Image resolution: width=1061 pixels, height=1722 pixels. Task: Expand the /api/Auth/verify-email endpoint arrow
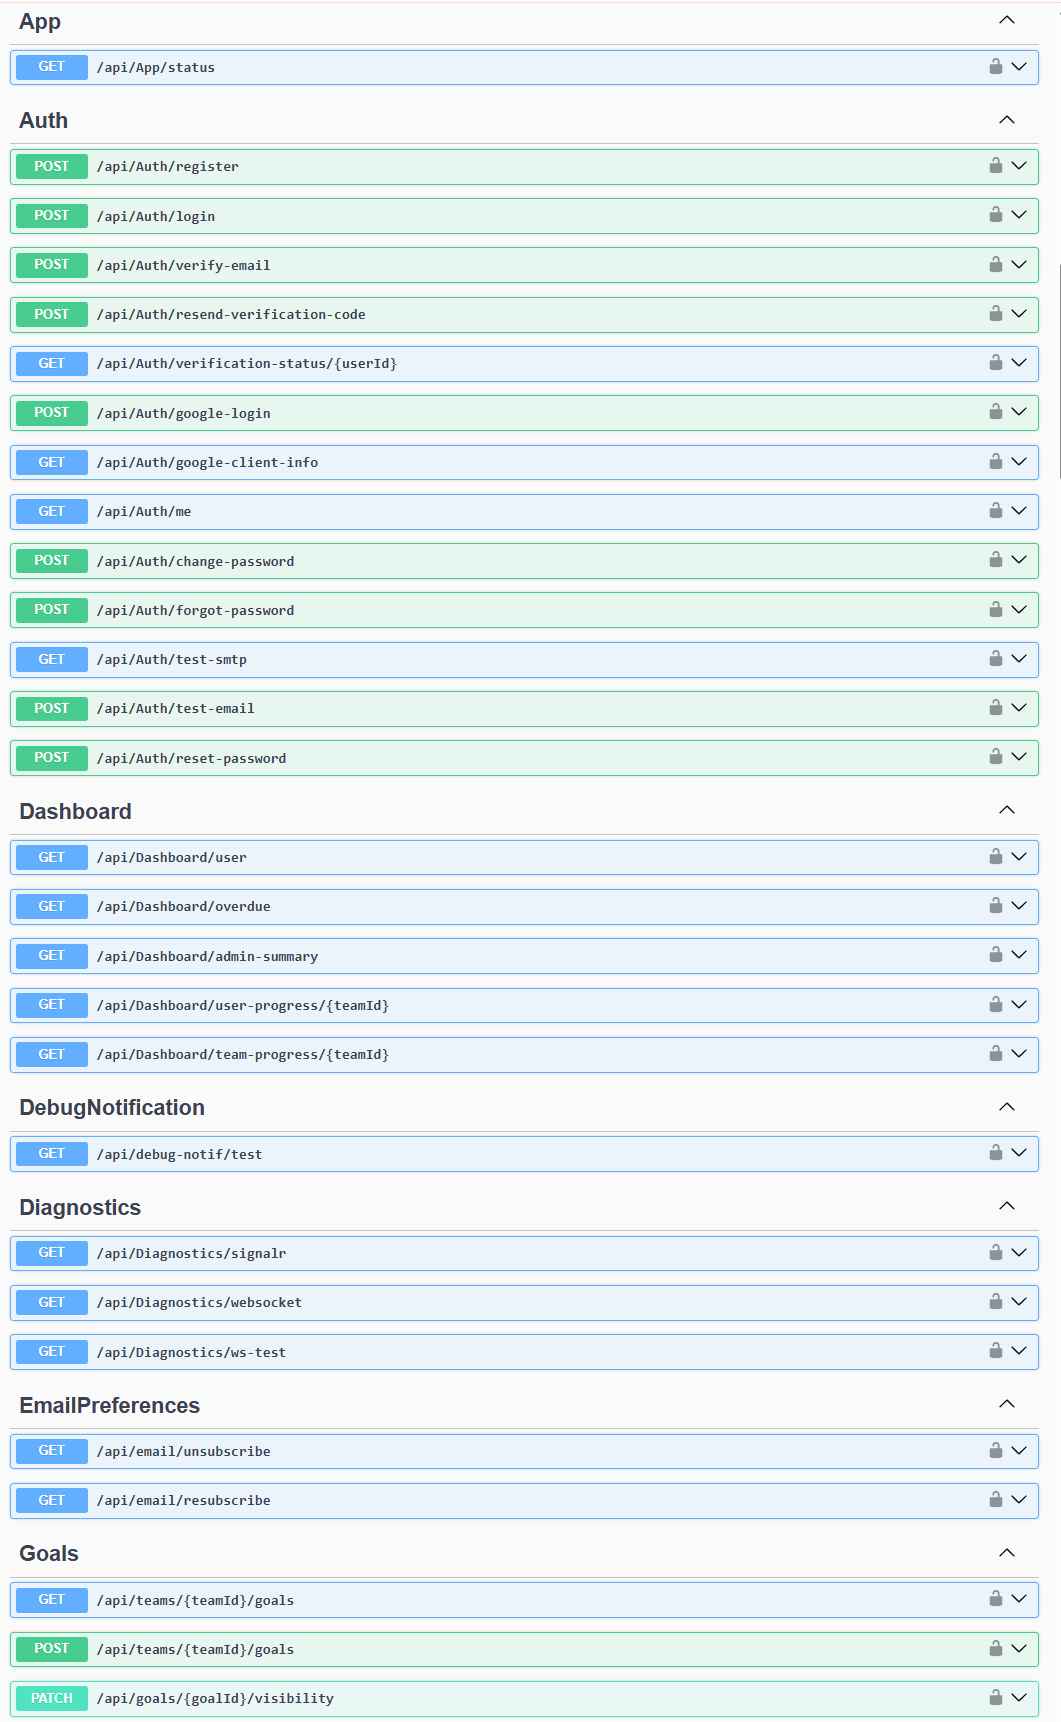coord(1019,265)
